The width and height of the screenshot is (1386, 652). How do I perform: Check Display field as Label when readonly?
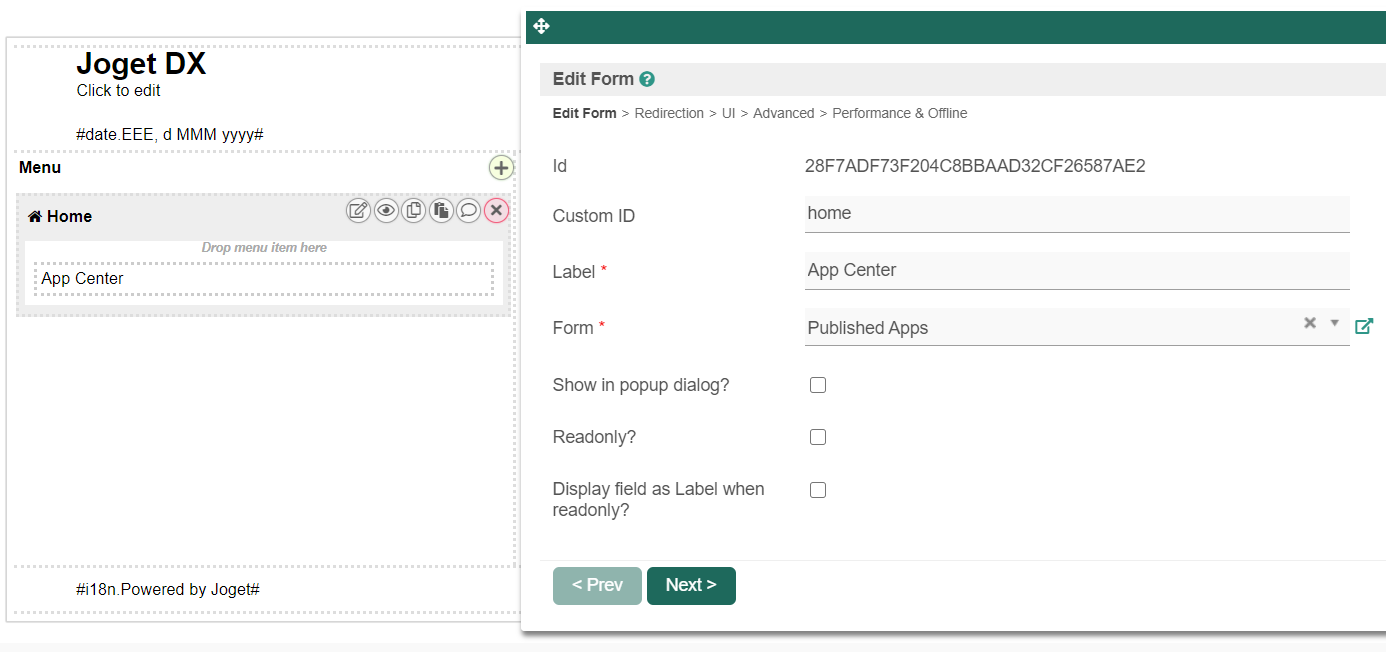coord(818,490)
